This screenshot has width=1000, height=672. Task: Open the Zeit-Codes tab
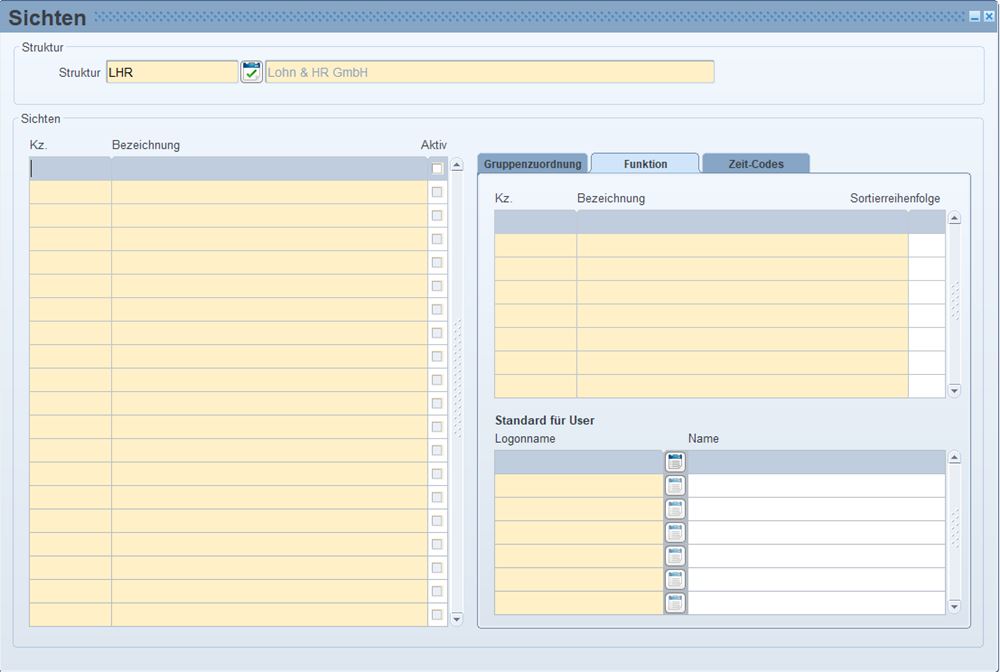click(x=755, y=164)
